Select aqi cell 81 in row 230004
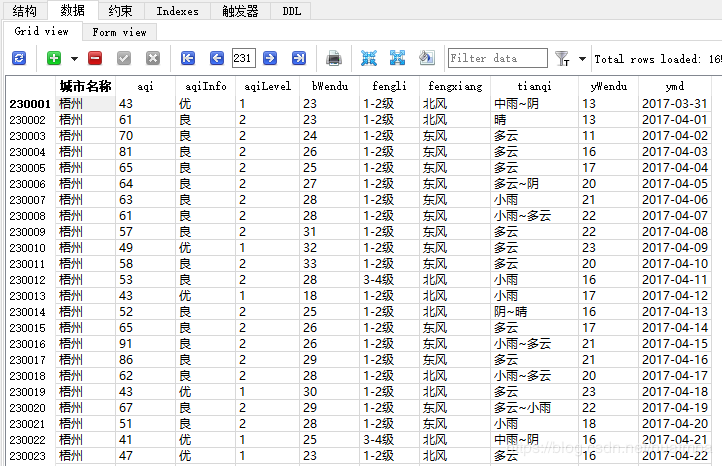722x466 pixels. point(146,152)
